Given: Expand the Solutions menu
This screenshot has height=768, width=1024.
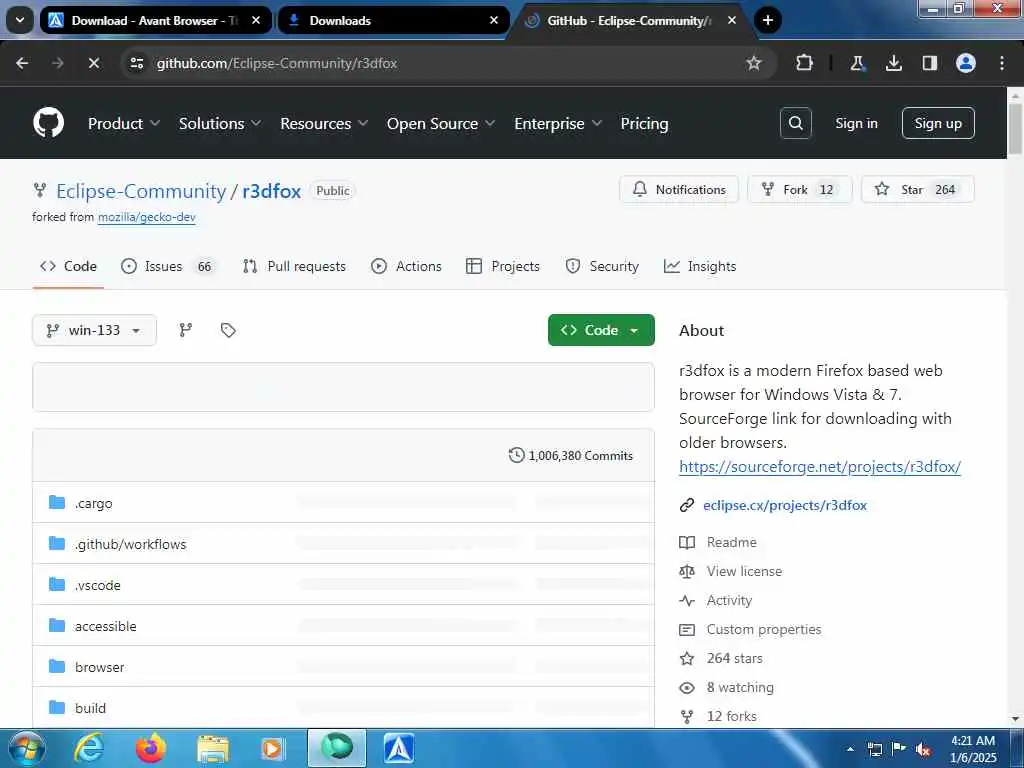Looking at the screenshot, I should click(220, 123).
